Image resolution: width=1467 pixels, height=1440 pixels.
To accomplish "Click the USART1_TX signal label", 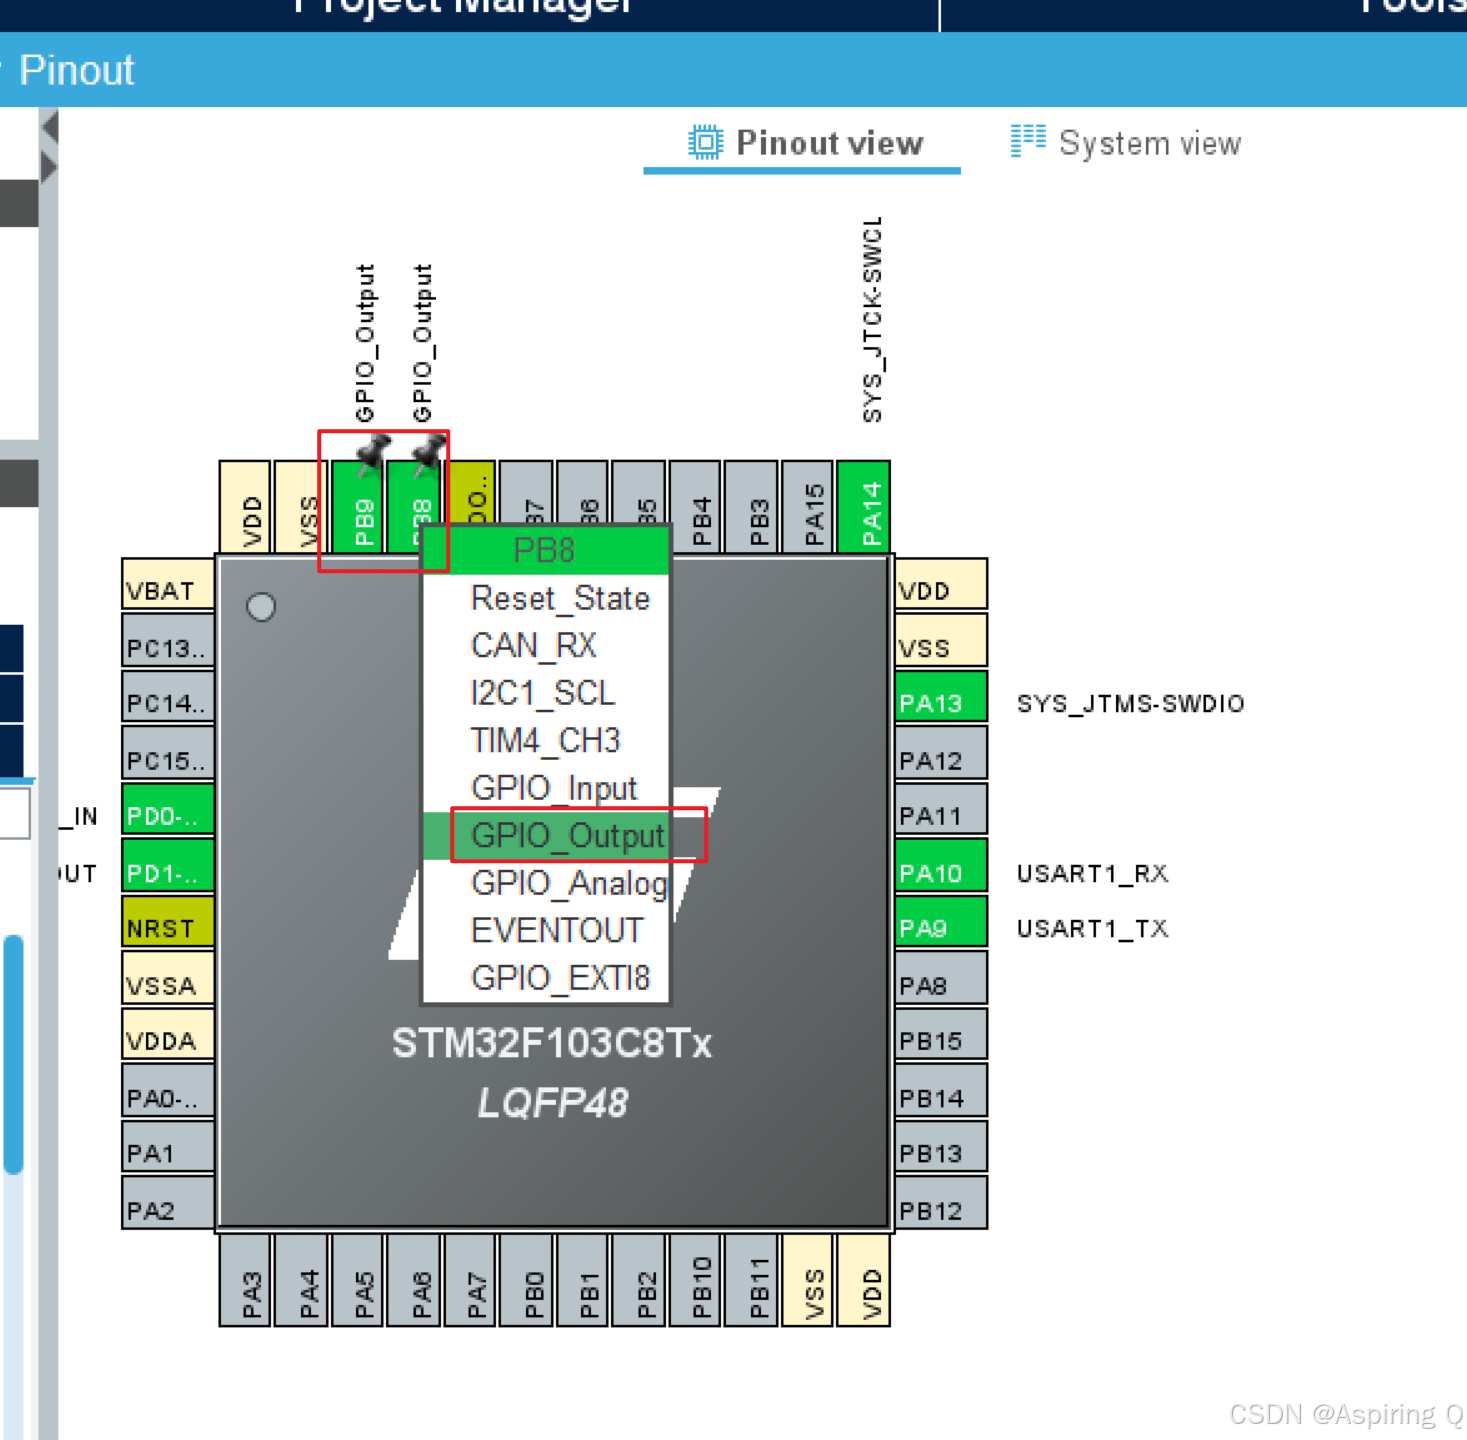I will coord(1092,928).
